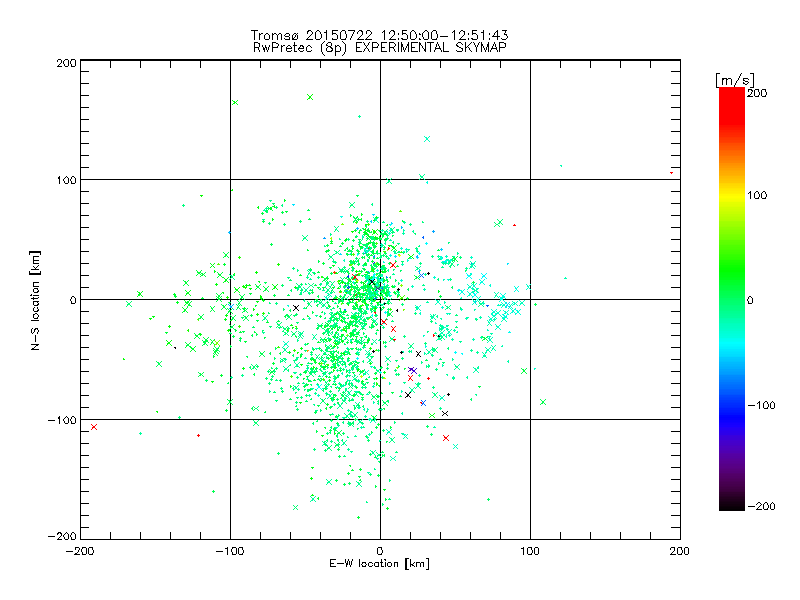Click the '100' tick label on the E-W axis
Viewport: 800px width, 600px height.
(530, 551)
